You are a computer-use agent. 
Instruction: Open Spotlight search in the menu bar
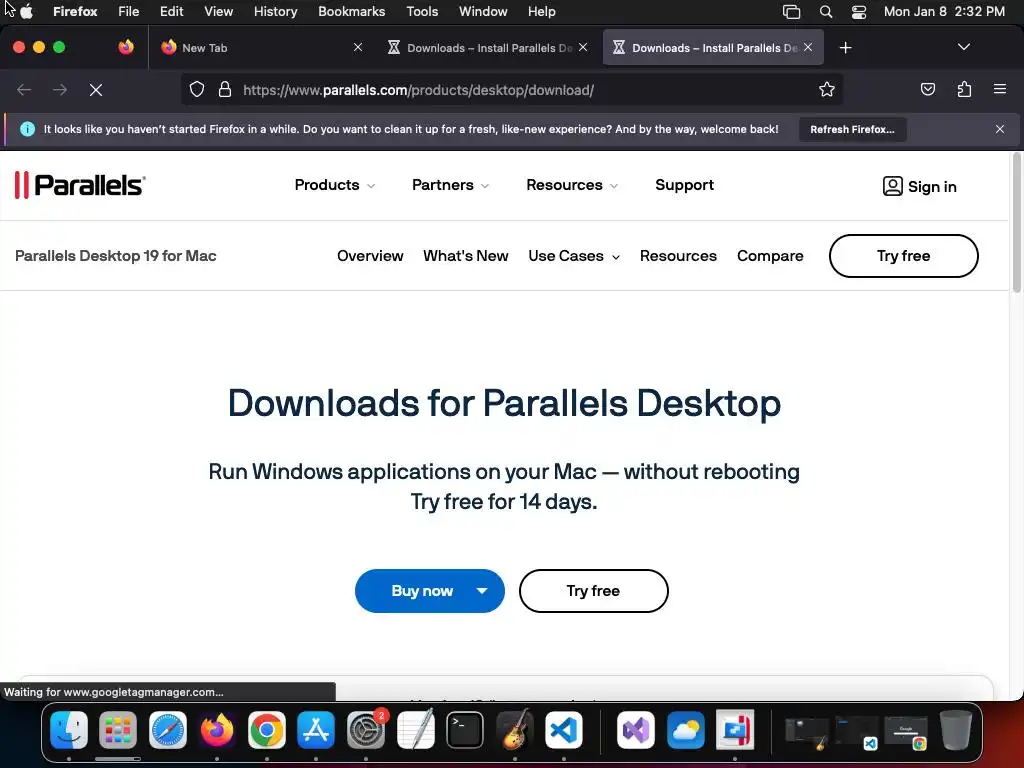click(825, 12)
